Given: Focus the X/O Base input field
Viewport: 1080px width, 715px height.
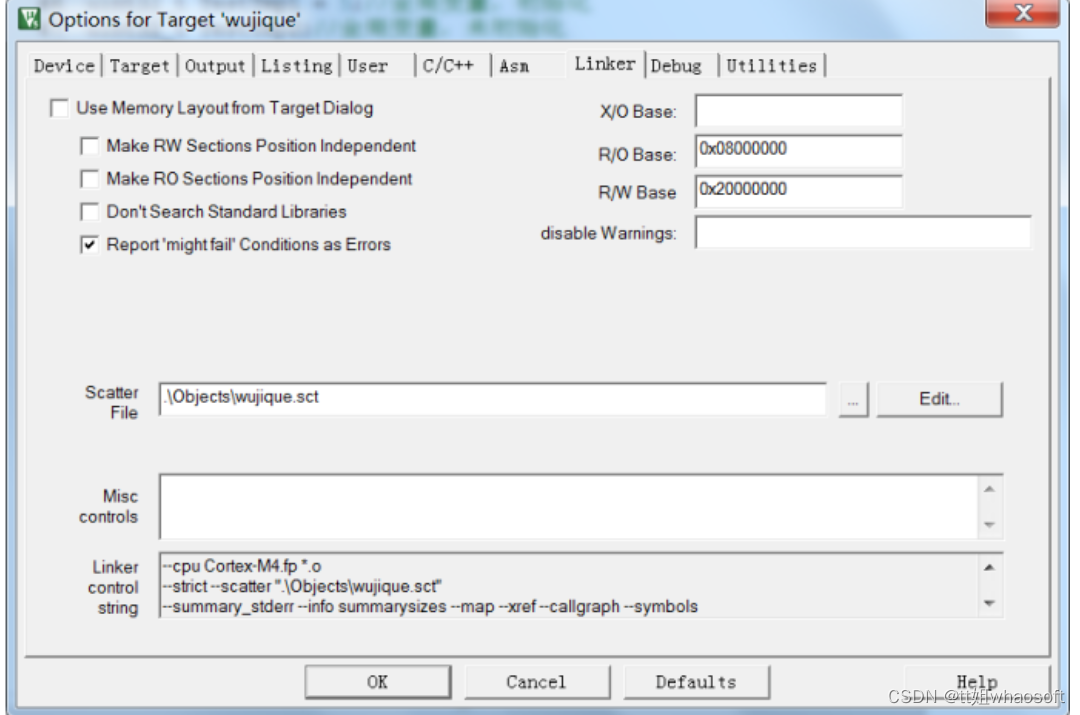Looking at the screenshot, I should pos(798,111).
